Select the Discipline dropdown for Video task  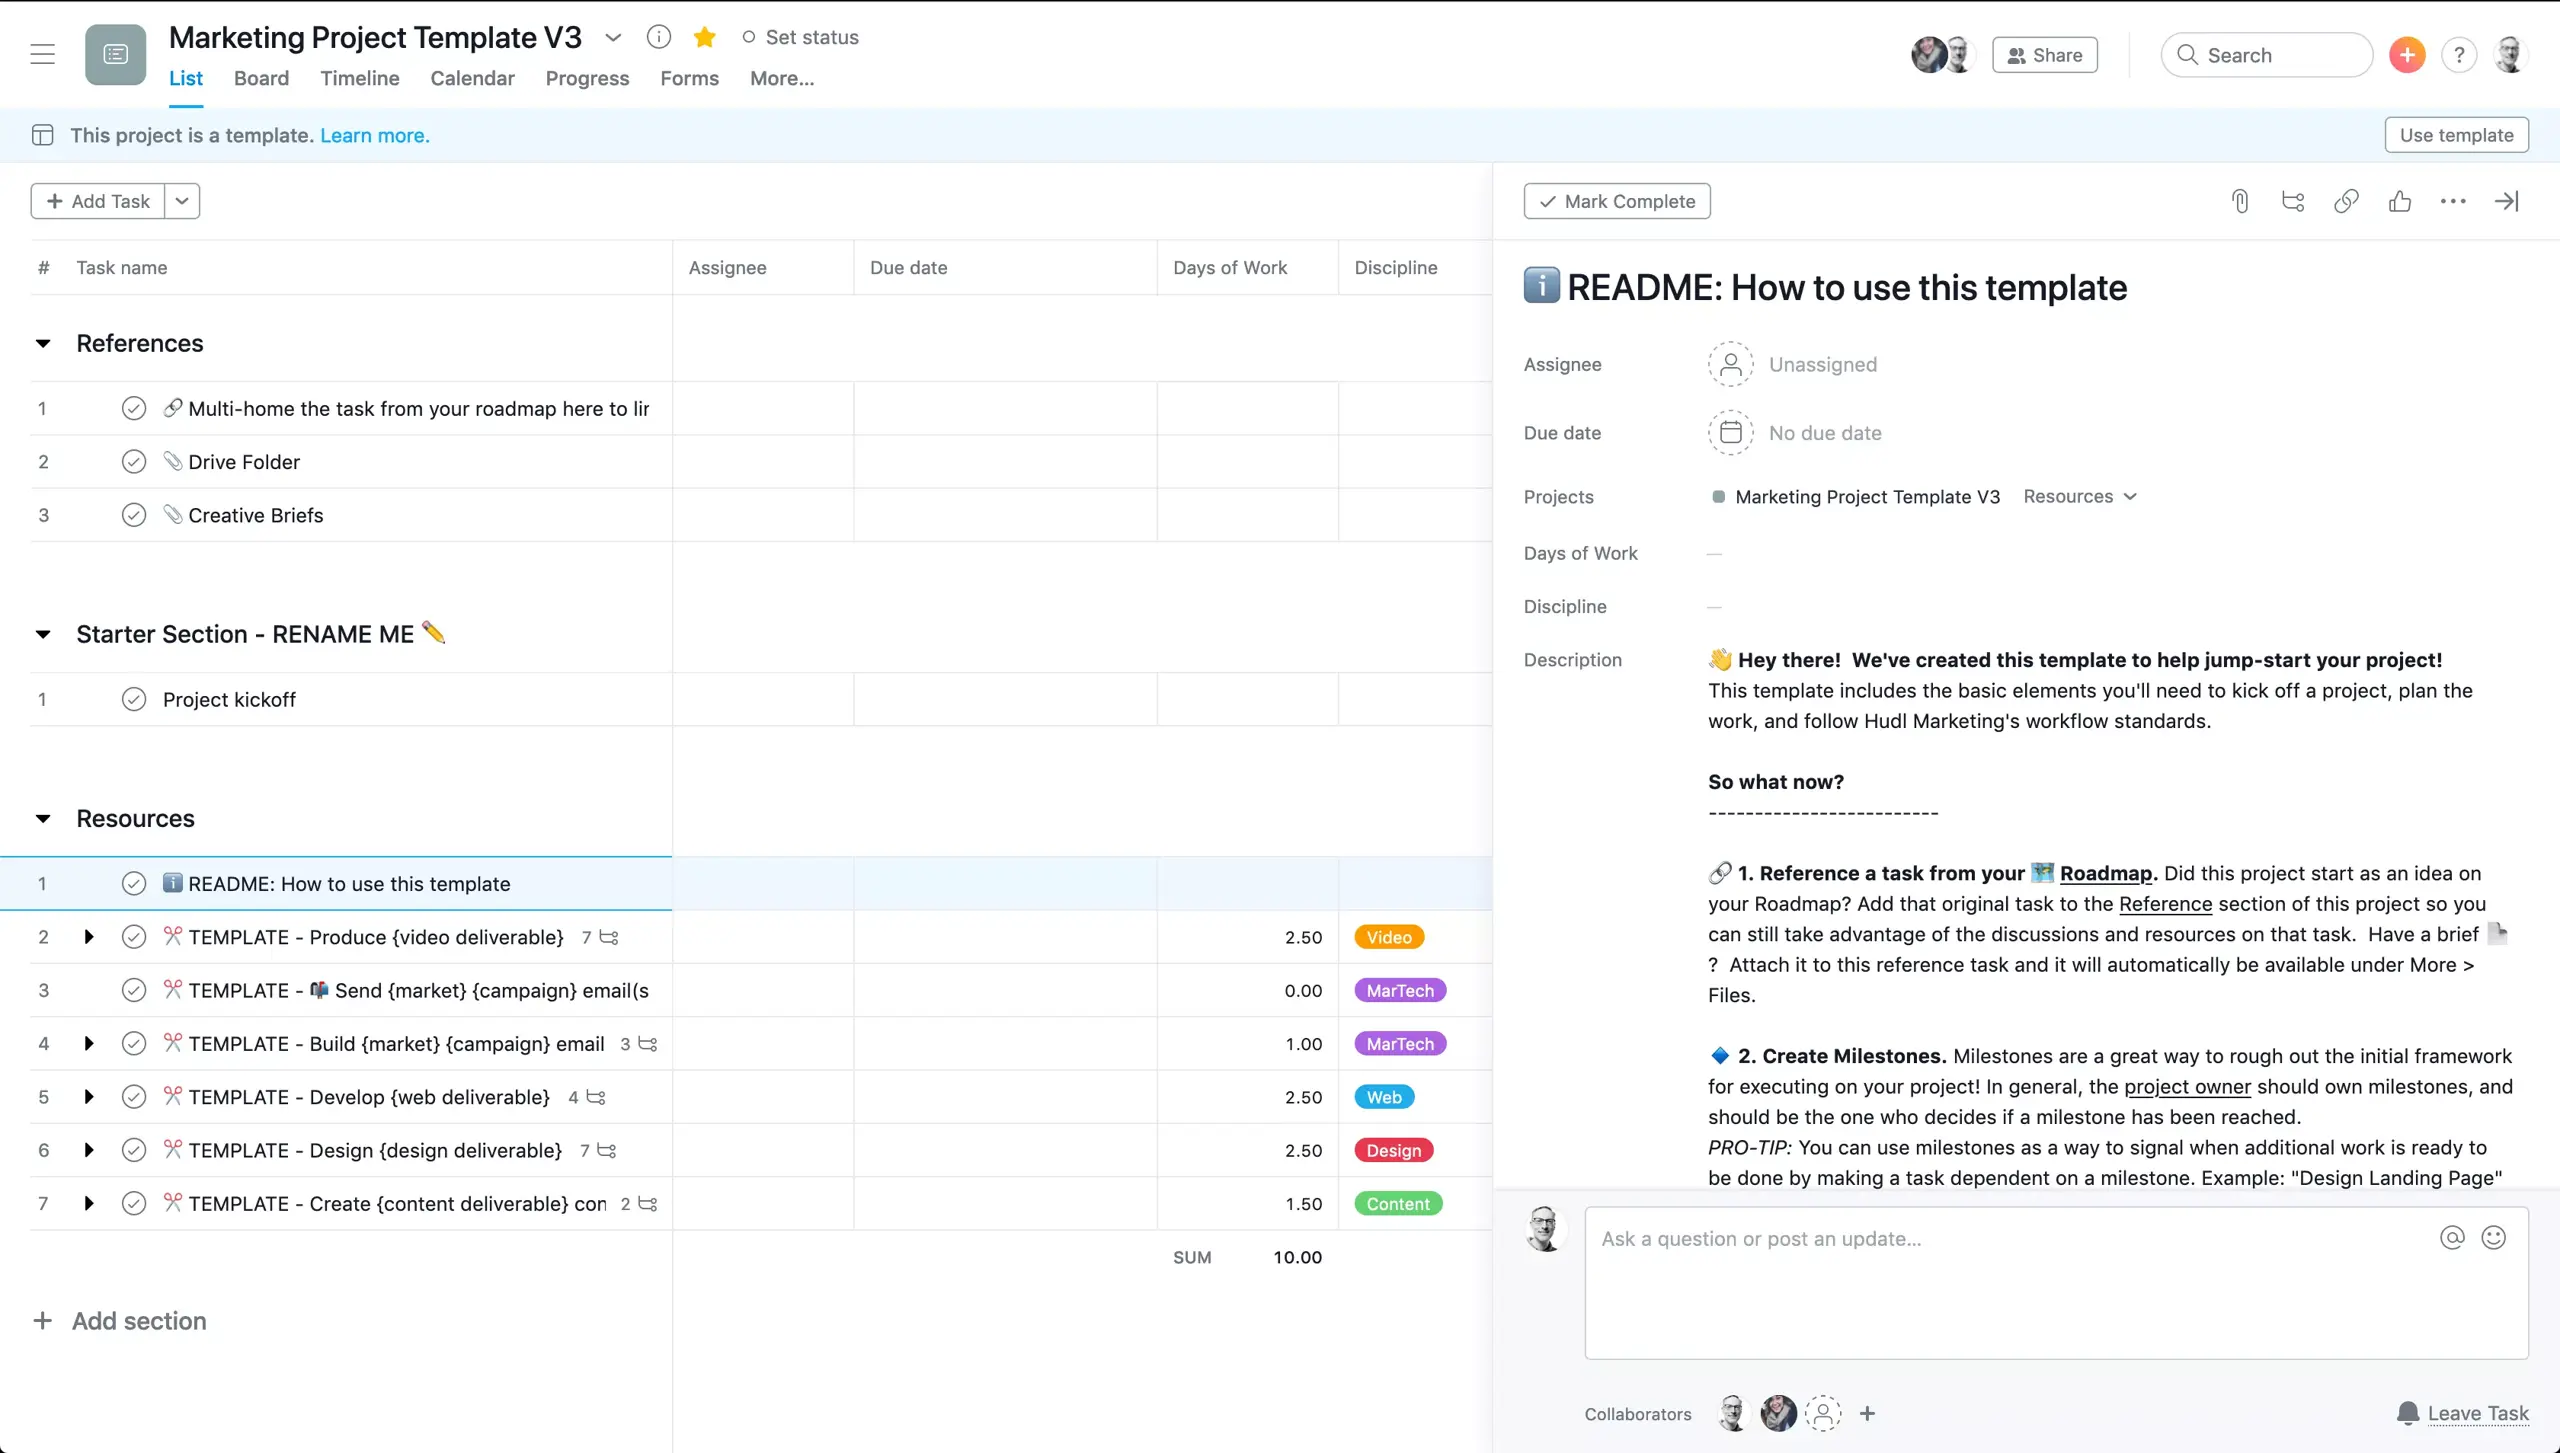point(1391,936)
